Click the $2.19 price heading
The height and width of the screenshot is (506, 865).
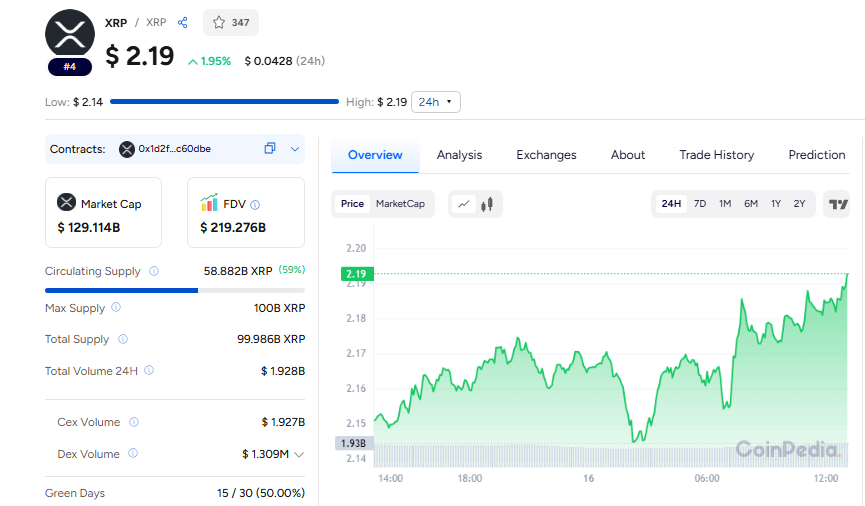coord(140,56)
